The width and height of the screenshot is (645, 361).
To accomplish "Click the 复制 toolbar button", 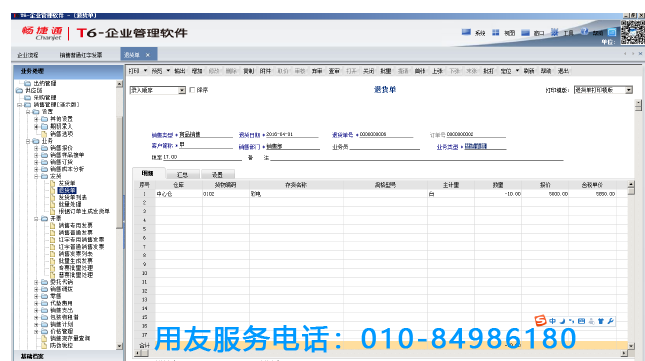I will (x=248, y=71).
